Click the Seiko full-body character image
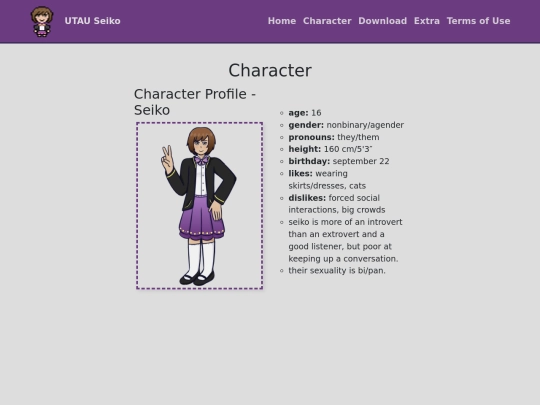540x405 pixels. (x=199, y=206)
